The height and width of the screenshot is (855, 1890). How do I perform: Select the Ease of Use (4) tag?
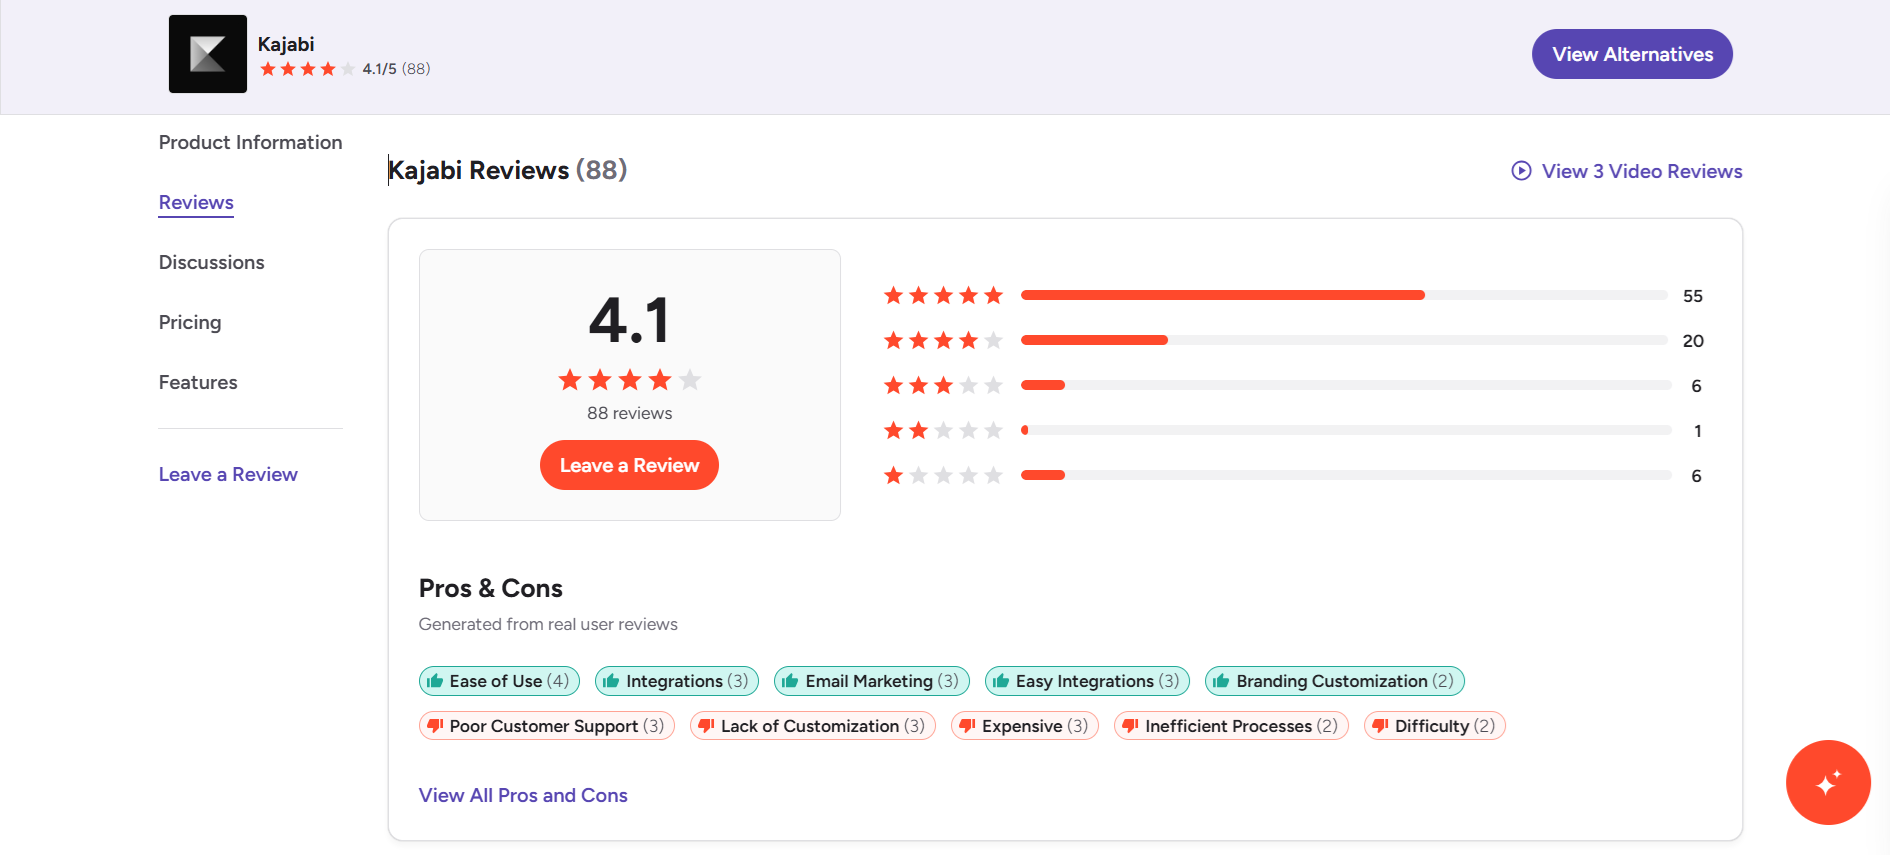click(x=499, y=681)
